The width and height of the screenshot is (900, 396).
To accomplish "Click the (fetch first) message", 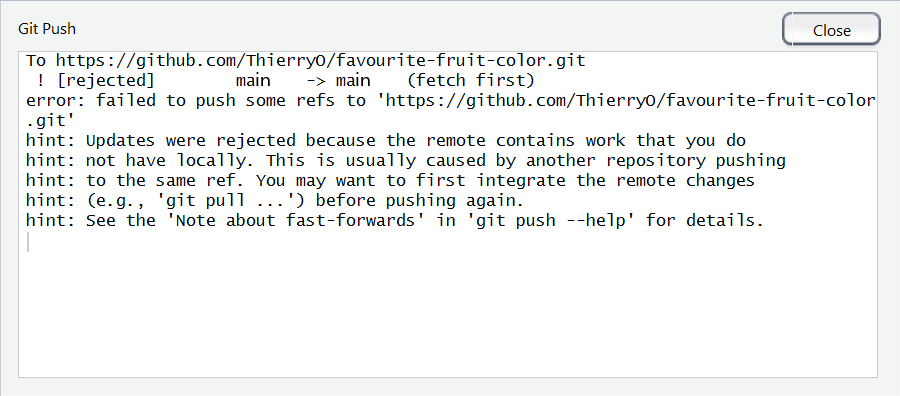I will point(467,81).
